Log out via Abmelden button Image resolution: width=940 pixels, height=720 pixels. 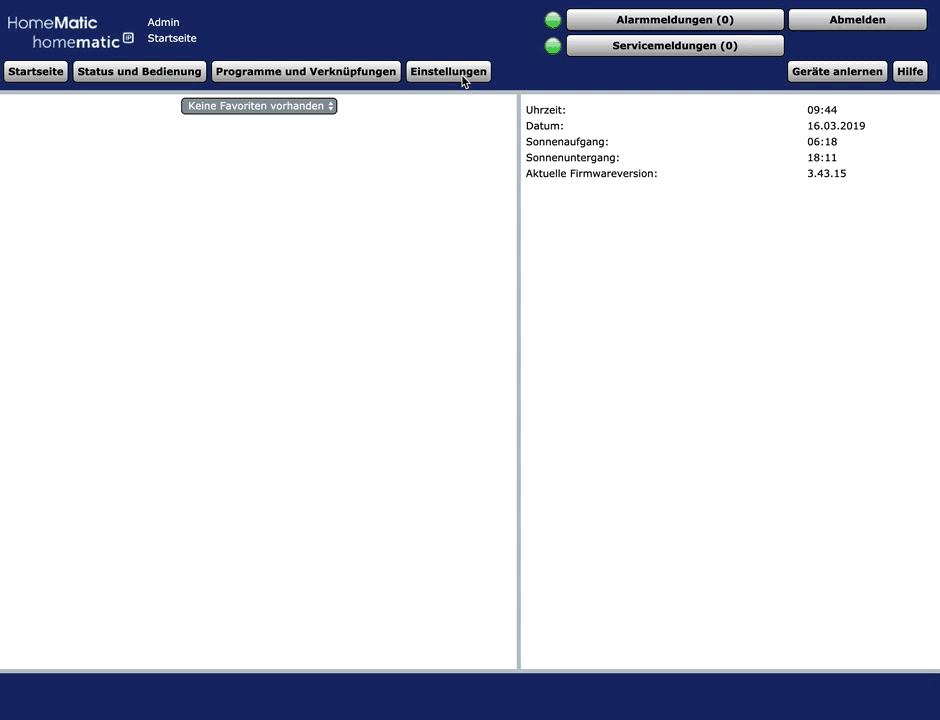click(857, 20)
